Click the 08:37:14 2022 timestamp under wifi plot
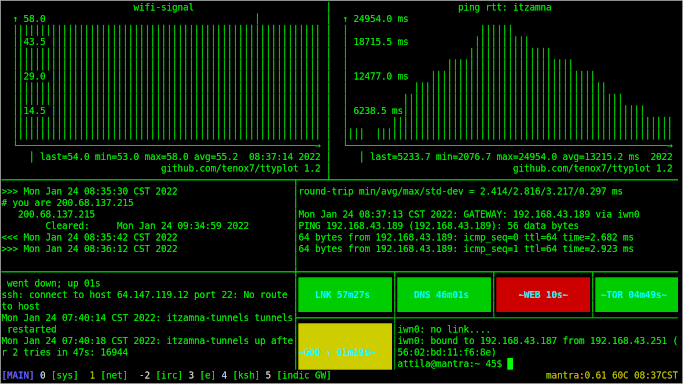The width and height of the screenshot is (683, 384). (x=284, y=157)
